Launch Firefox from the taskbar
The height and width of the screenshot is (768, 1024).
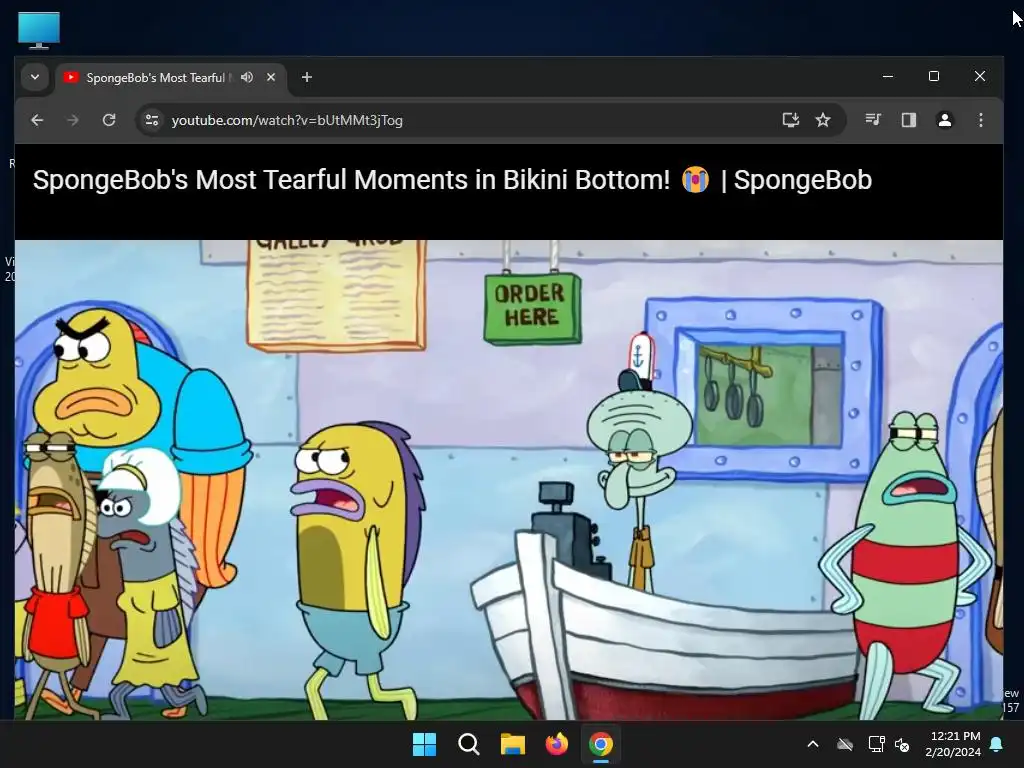coord(556,744)
